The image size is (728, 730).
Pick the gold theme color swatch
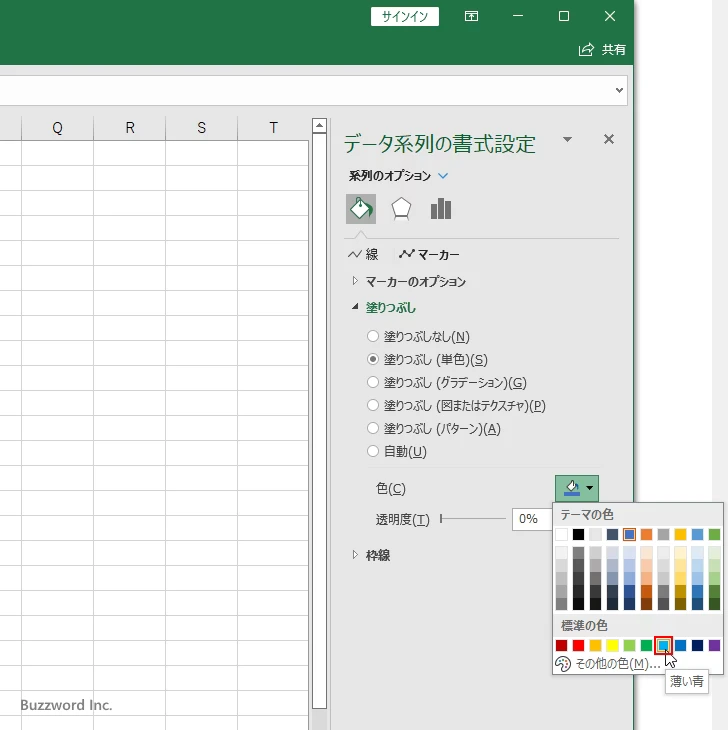click(x=680, y=534)
